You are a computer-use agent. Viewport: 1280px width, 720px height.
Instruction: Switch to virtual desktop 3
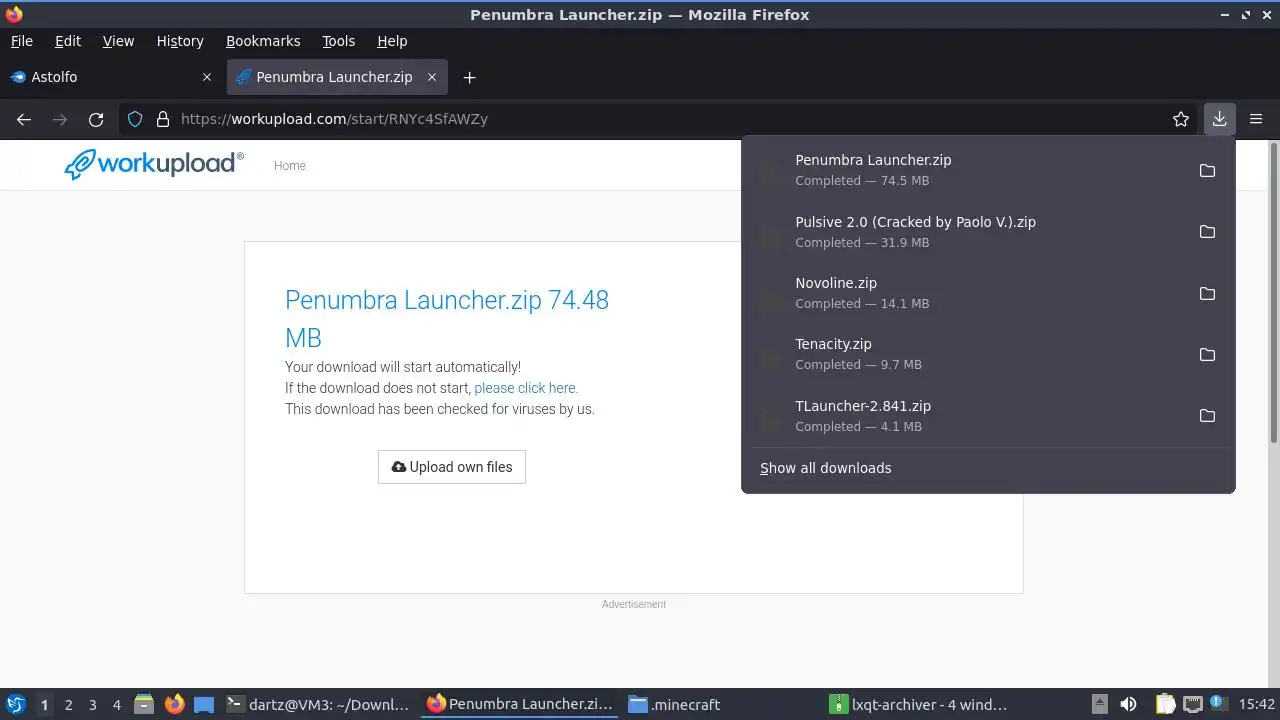pos(93,704)
